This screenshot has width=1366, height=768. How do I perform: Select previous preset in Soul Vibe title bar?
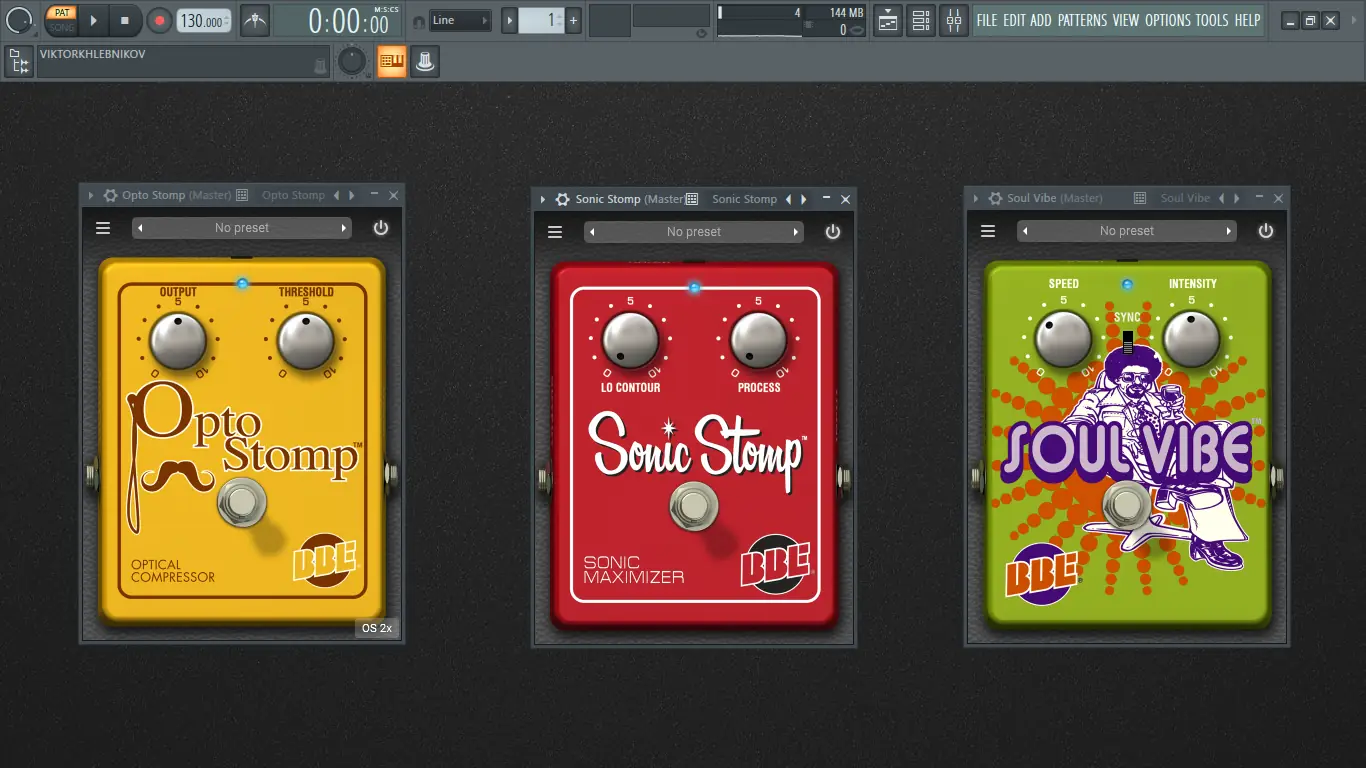tap(1221, 199)
